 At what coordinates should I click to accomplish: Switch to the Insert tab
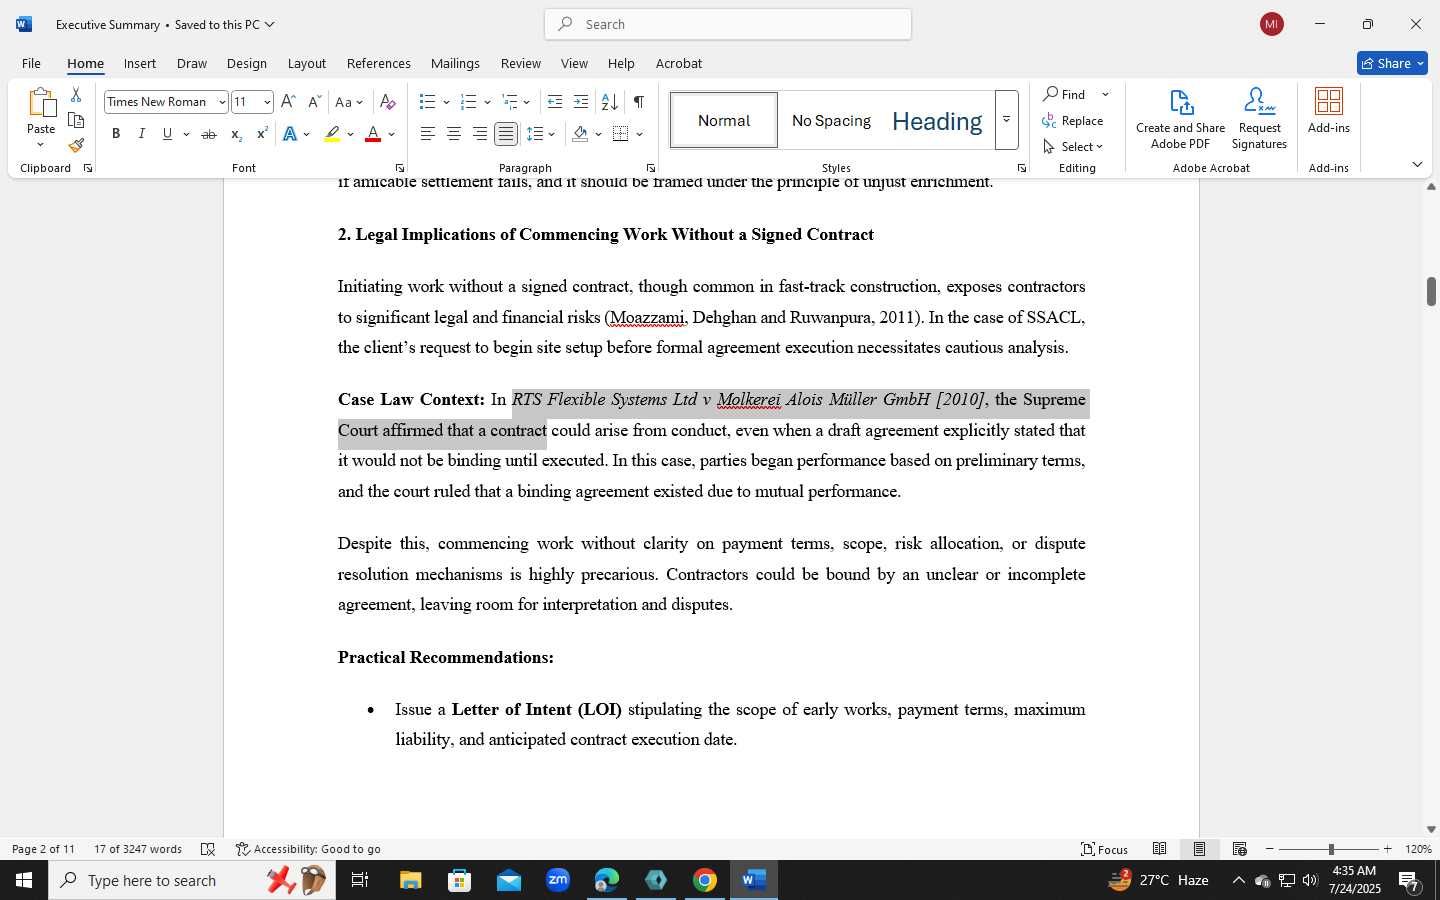pos(140,63)
